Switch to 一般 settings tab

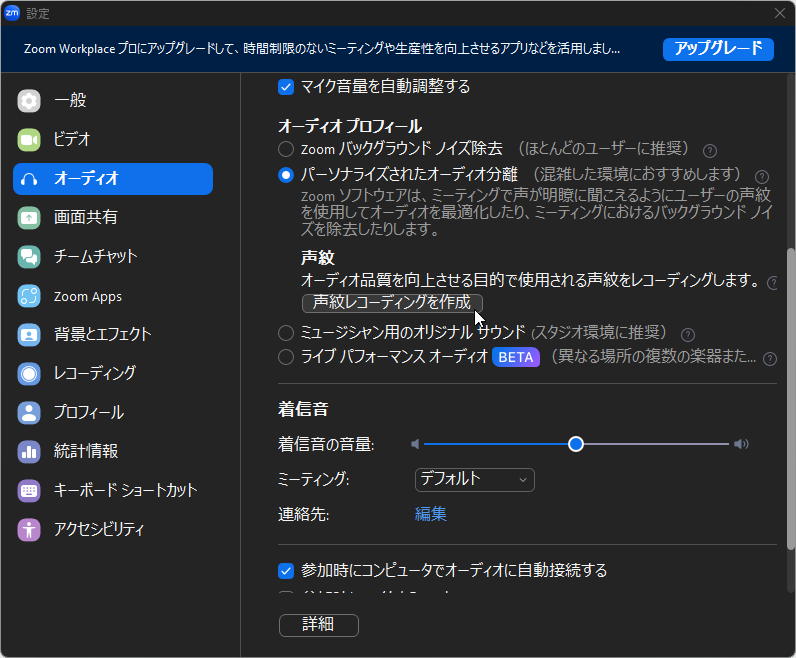(x=113, y=101)
